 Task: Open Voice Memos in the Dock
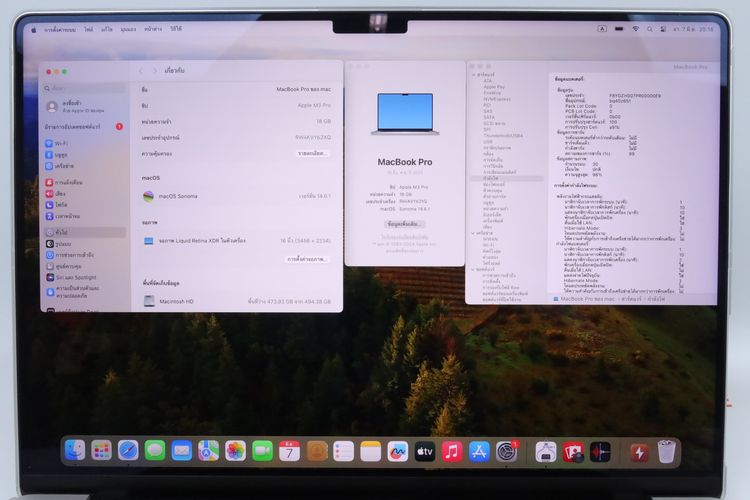[x=600, y=451]
